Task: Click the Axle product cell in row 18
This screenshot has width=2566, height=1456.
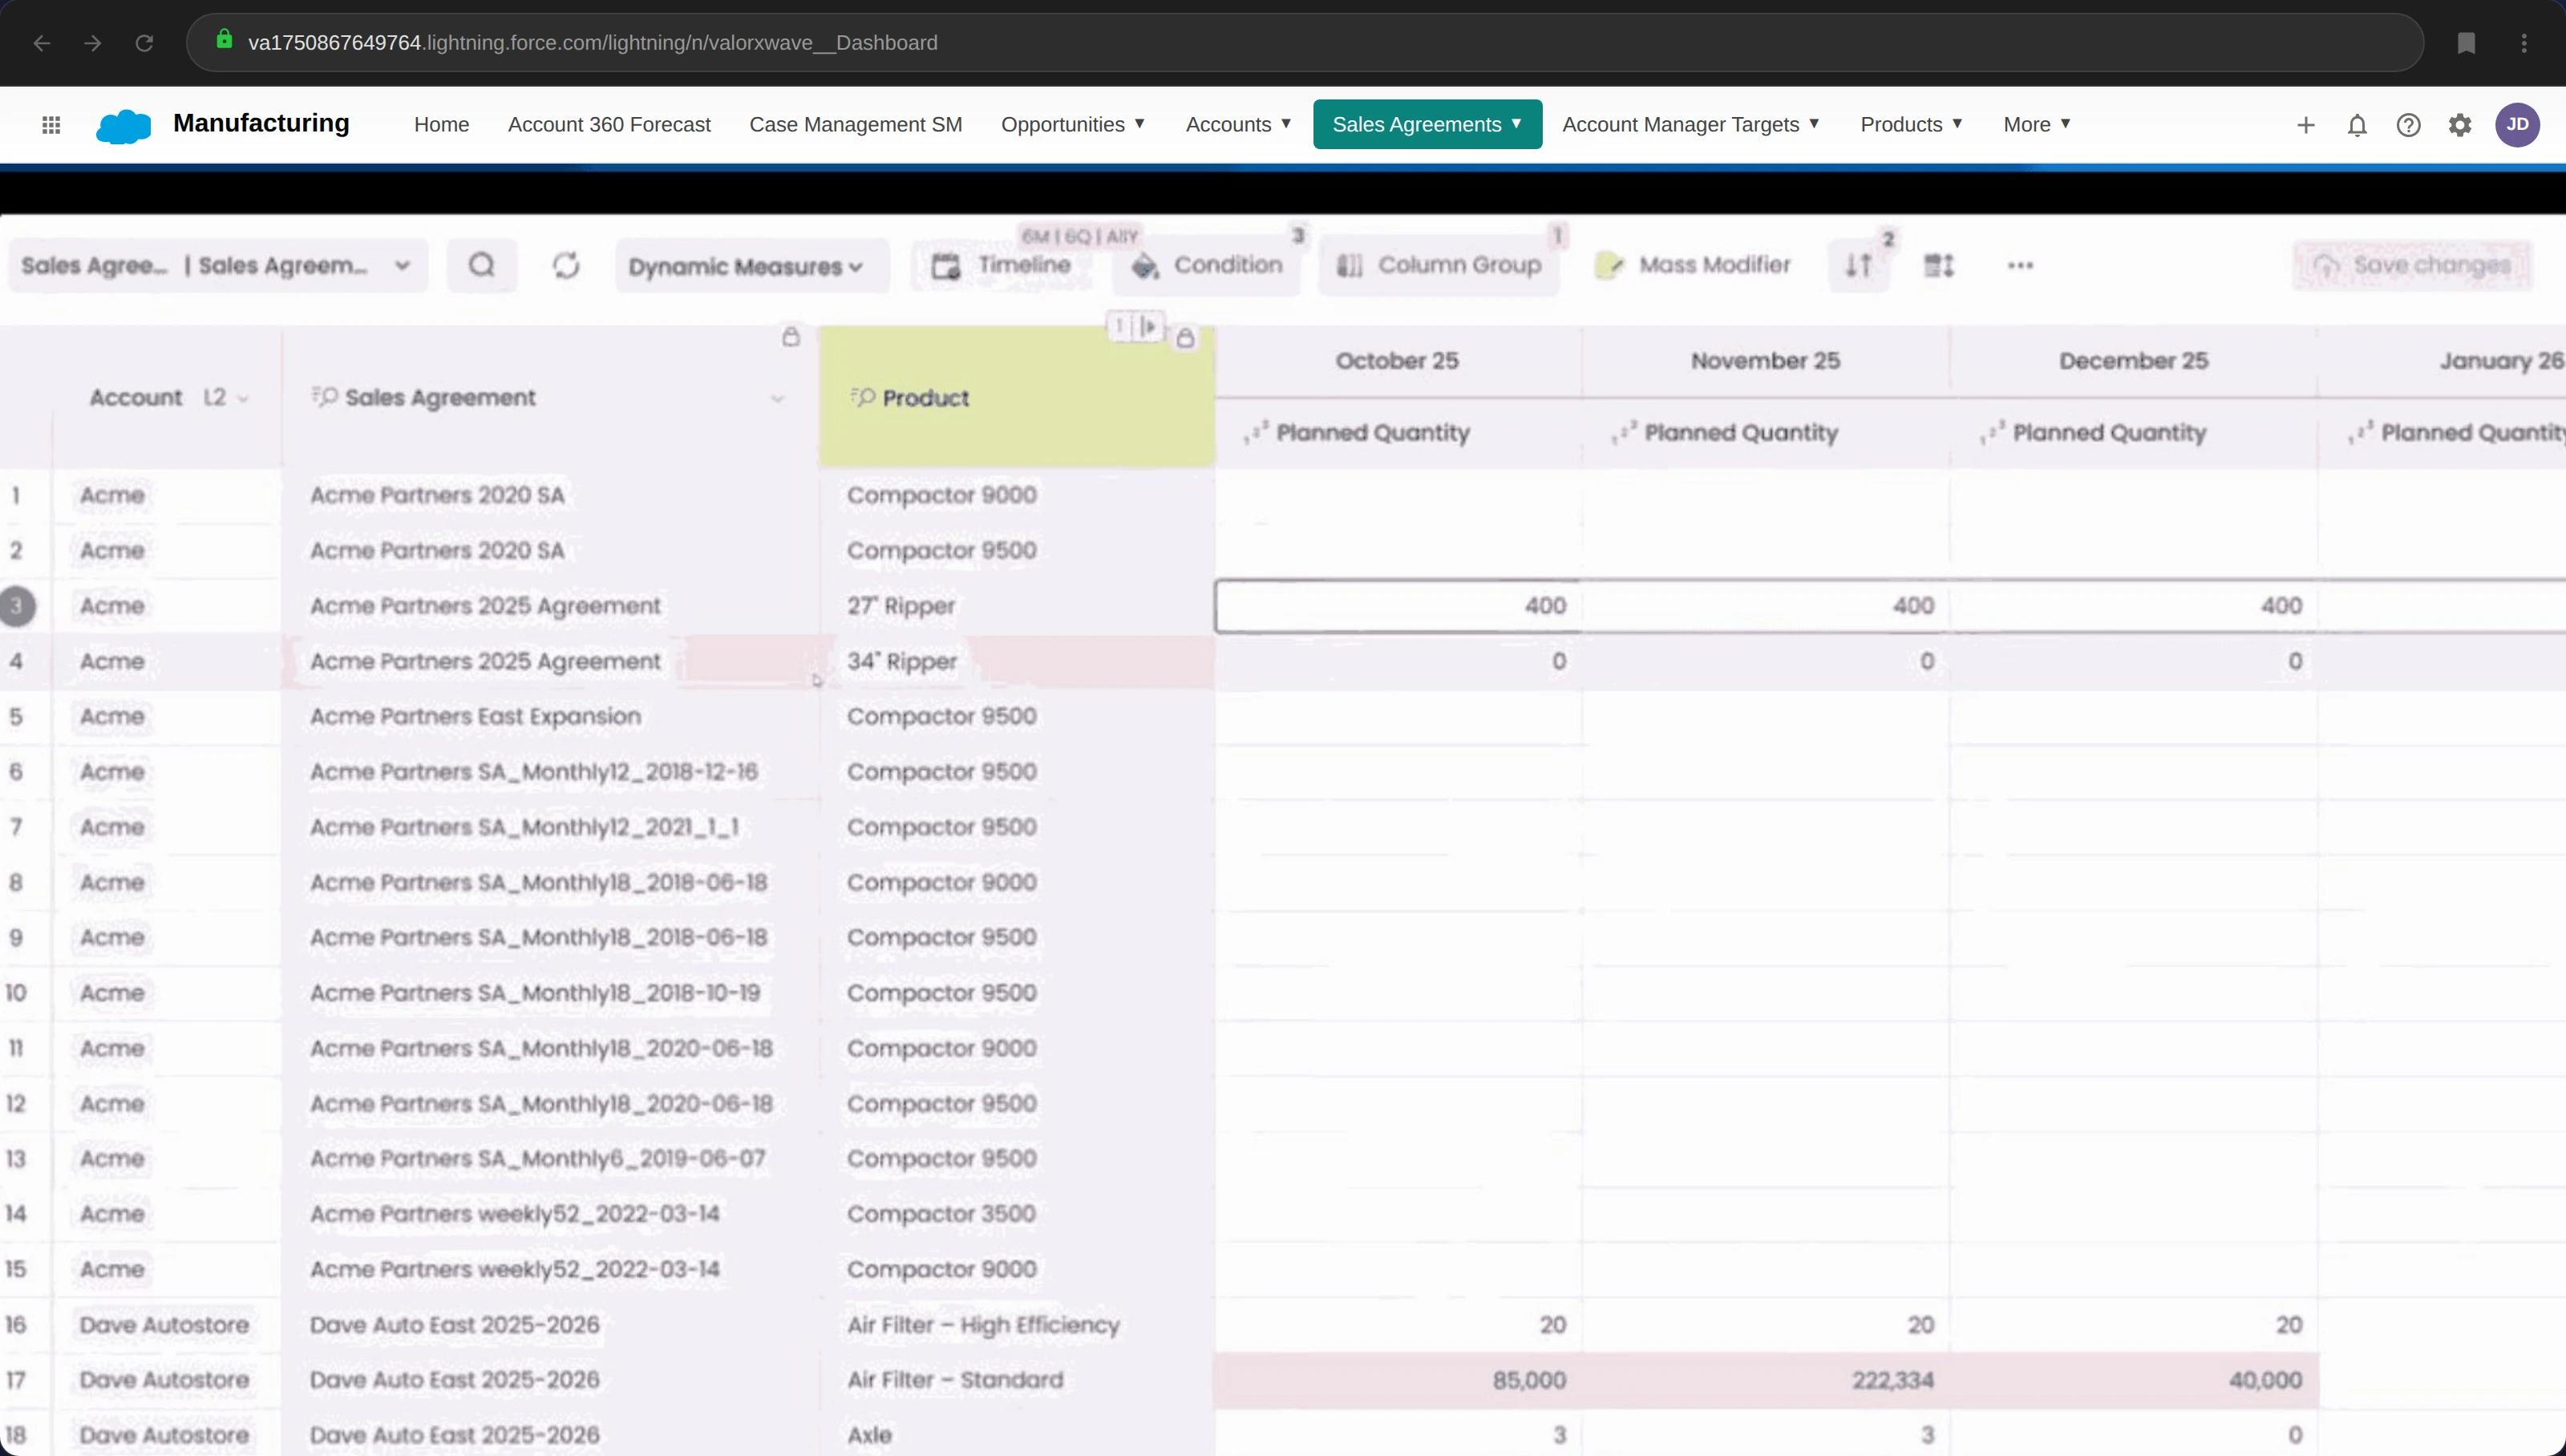Action: point(1017,1435)
